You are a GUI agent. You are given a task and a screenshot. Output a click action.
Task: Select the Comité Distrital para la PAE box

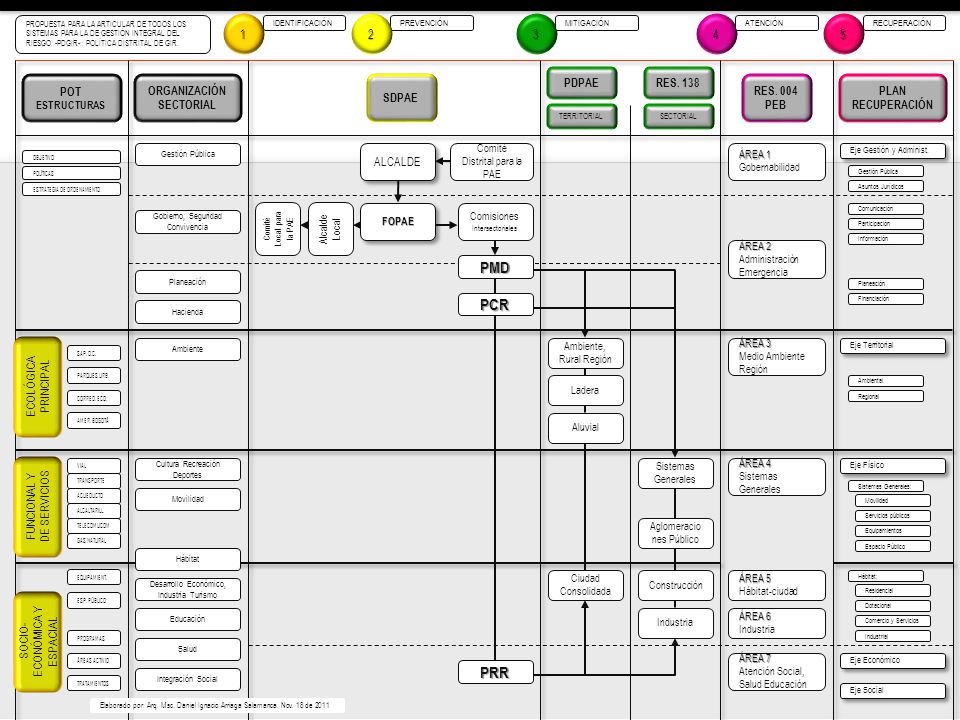tap(492, 162)
